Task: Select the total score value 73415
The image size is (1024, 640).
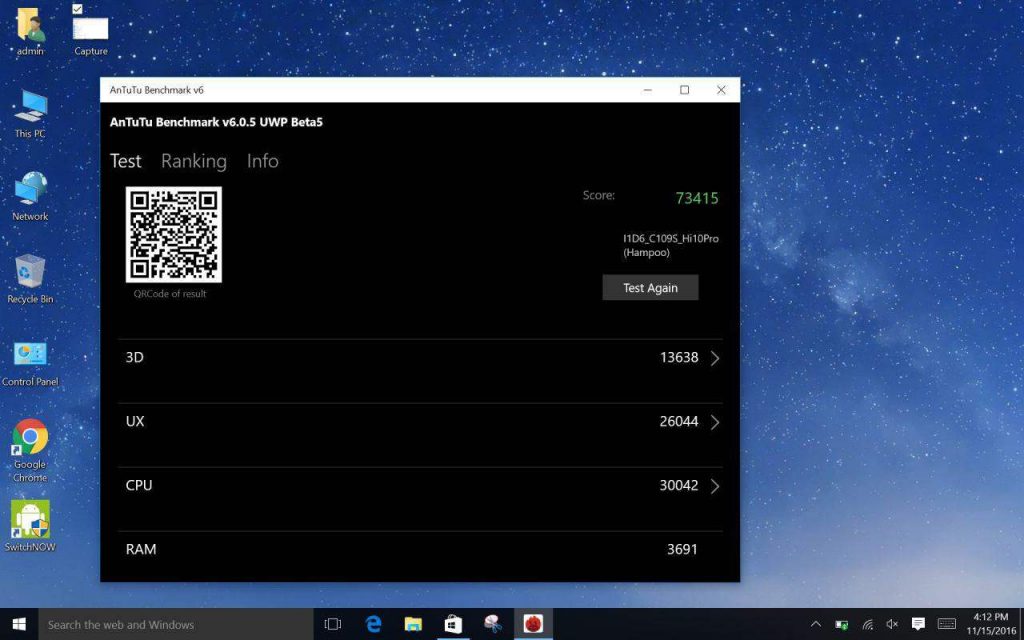Action: 697,198
